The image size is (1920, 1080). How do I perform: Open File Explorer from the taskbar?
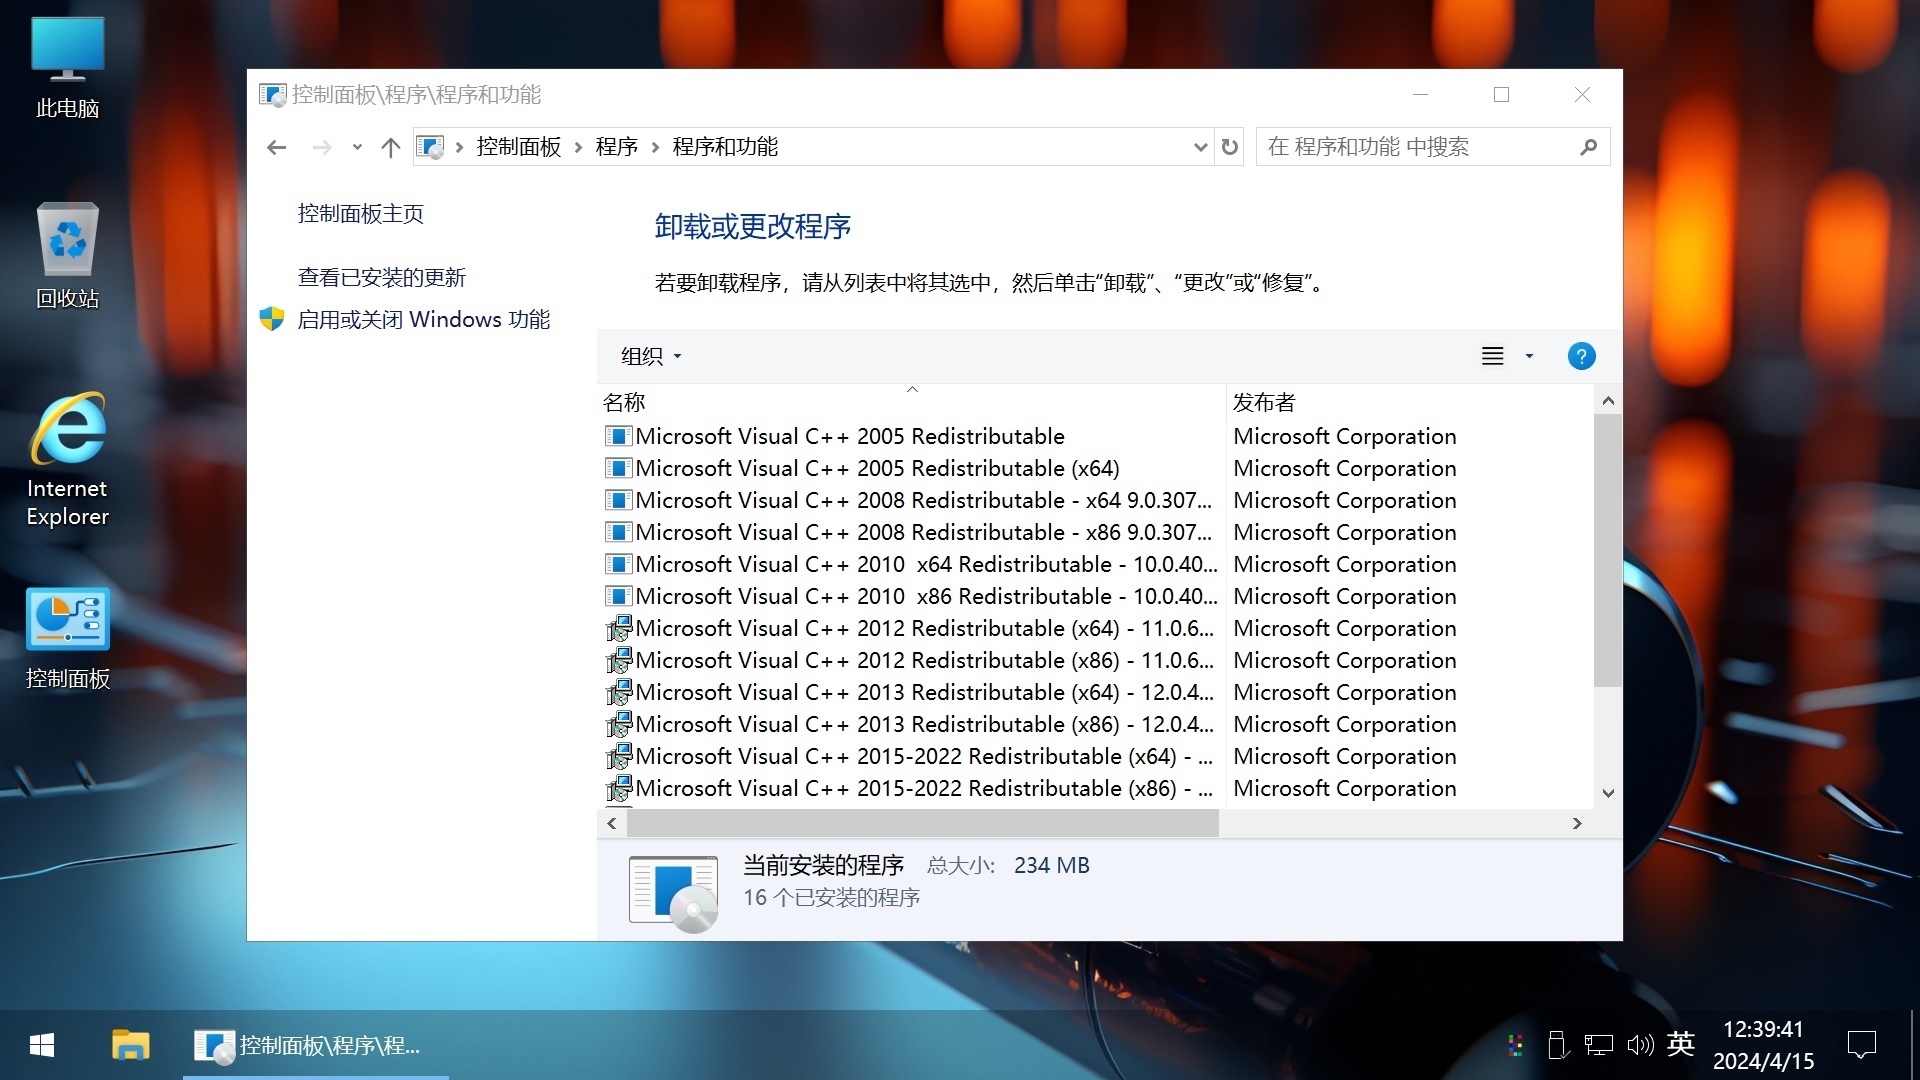tap(130, 1045)
